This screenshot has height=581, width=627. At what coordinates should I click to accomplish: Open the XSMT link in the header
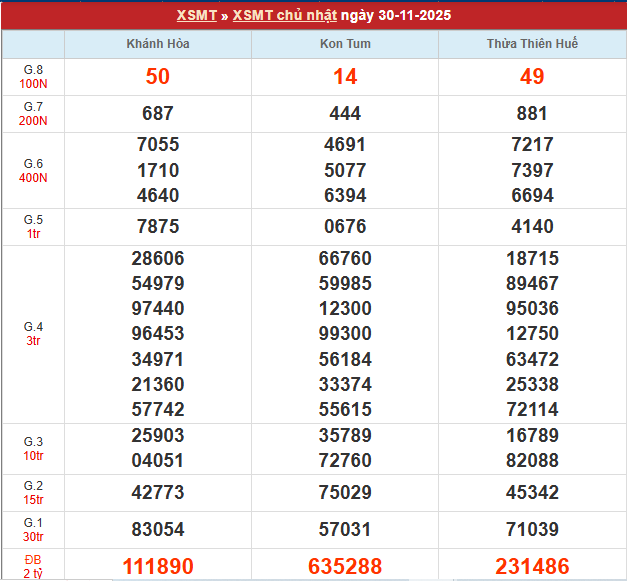coord(197,15)
